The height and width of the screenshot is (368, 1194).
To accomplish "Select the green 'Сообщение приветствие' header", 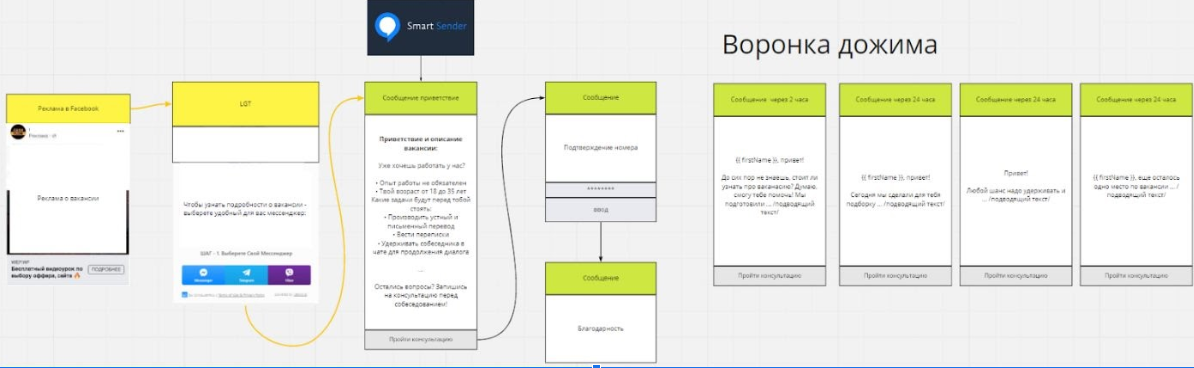I will tap(421, 99).
